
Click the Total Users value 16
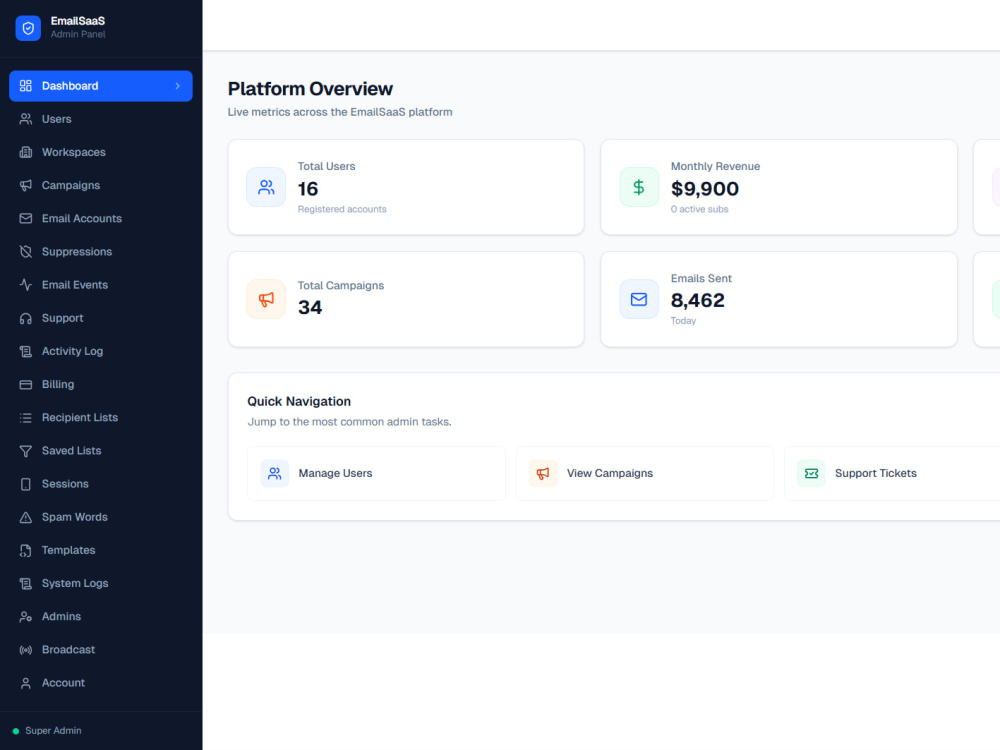click(308, 189)
